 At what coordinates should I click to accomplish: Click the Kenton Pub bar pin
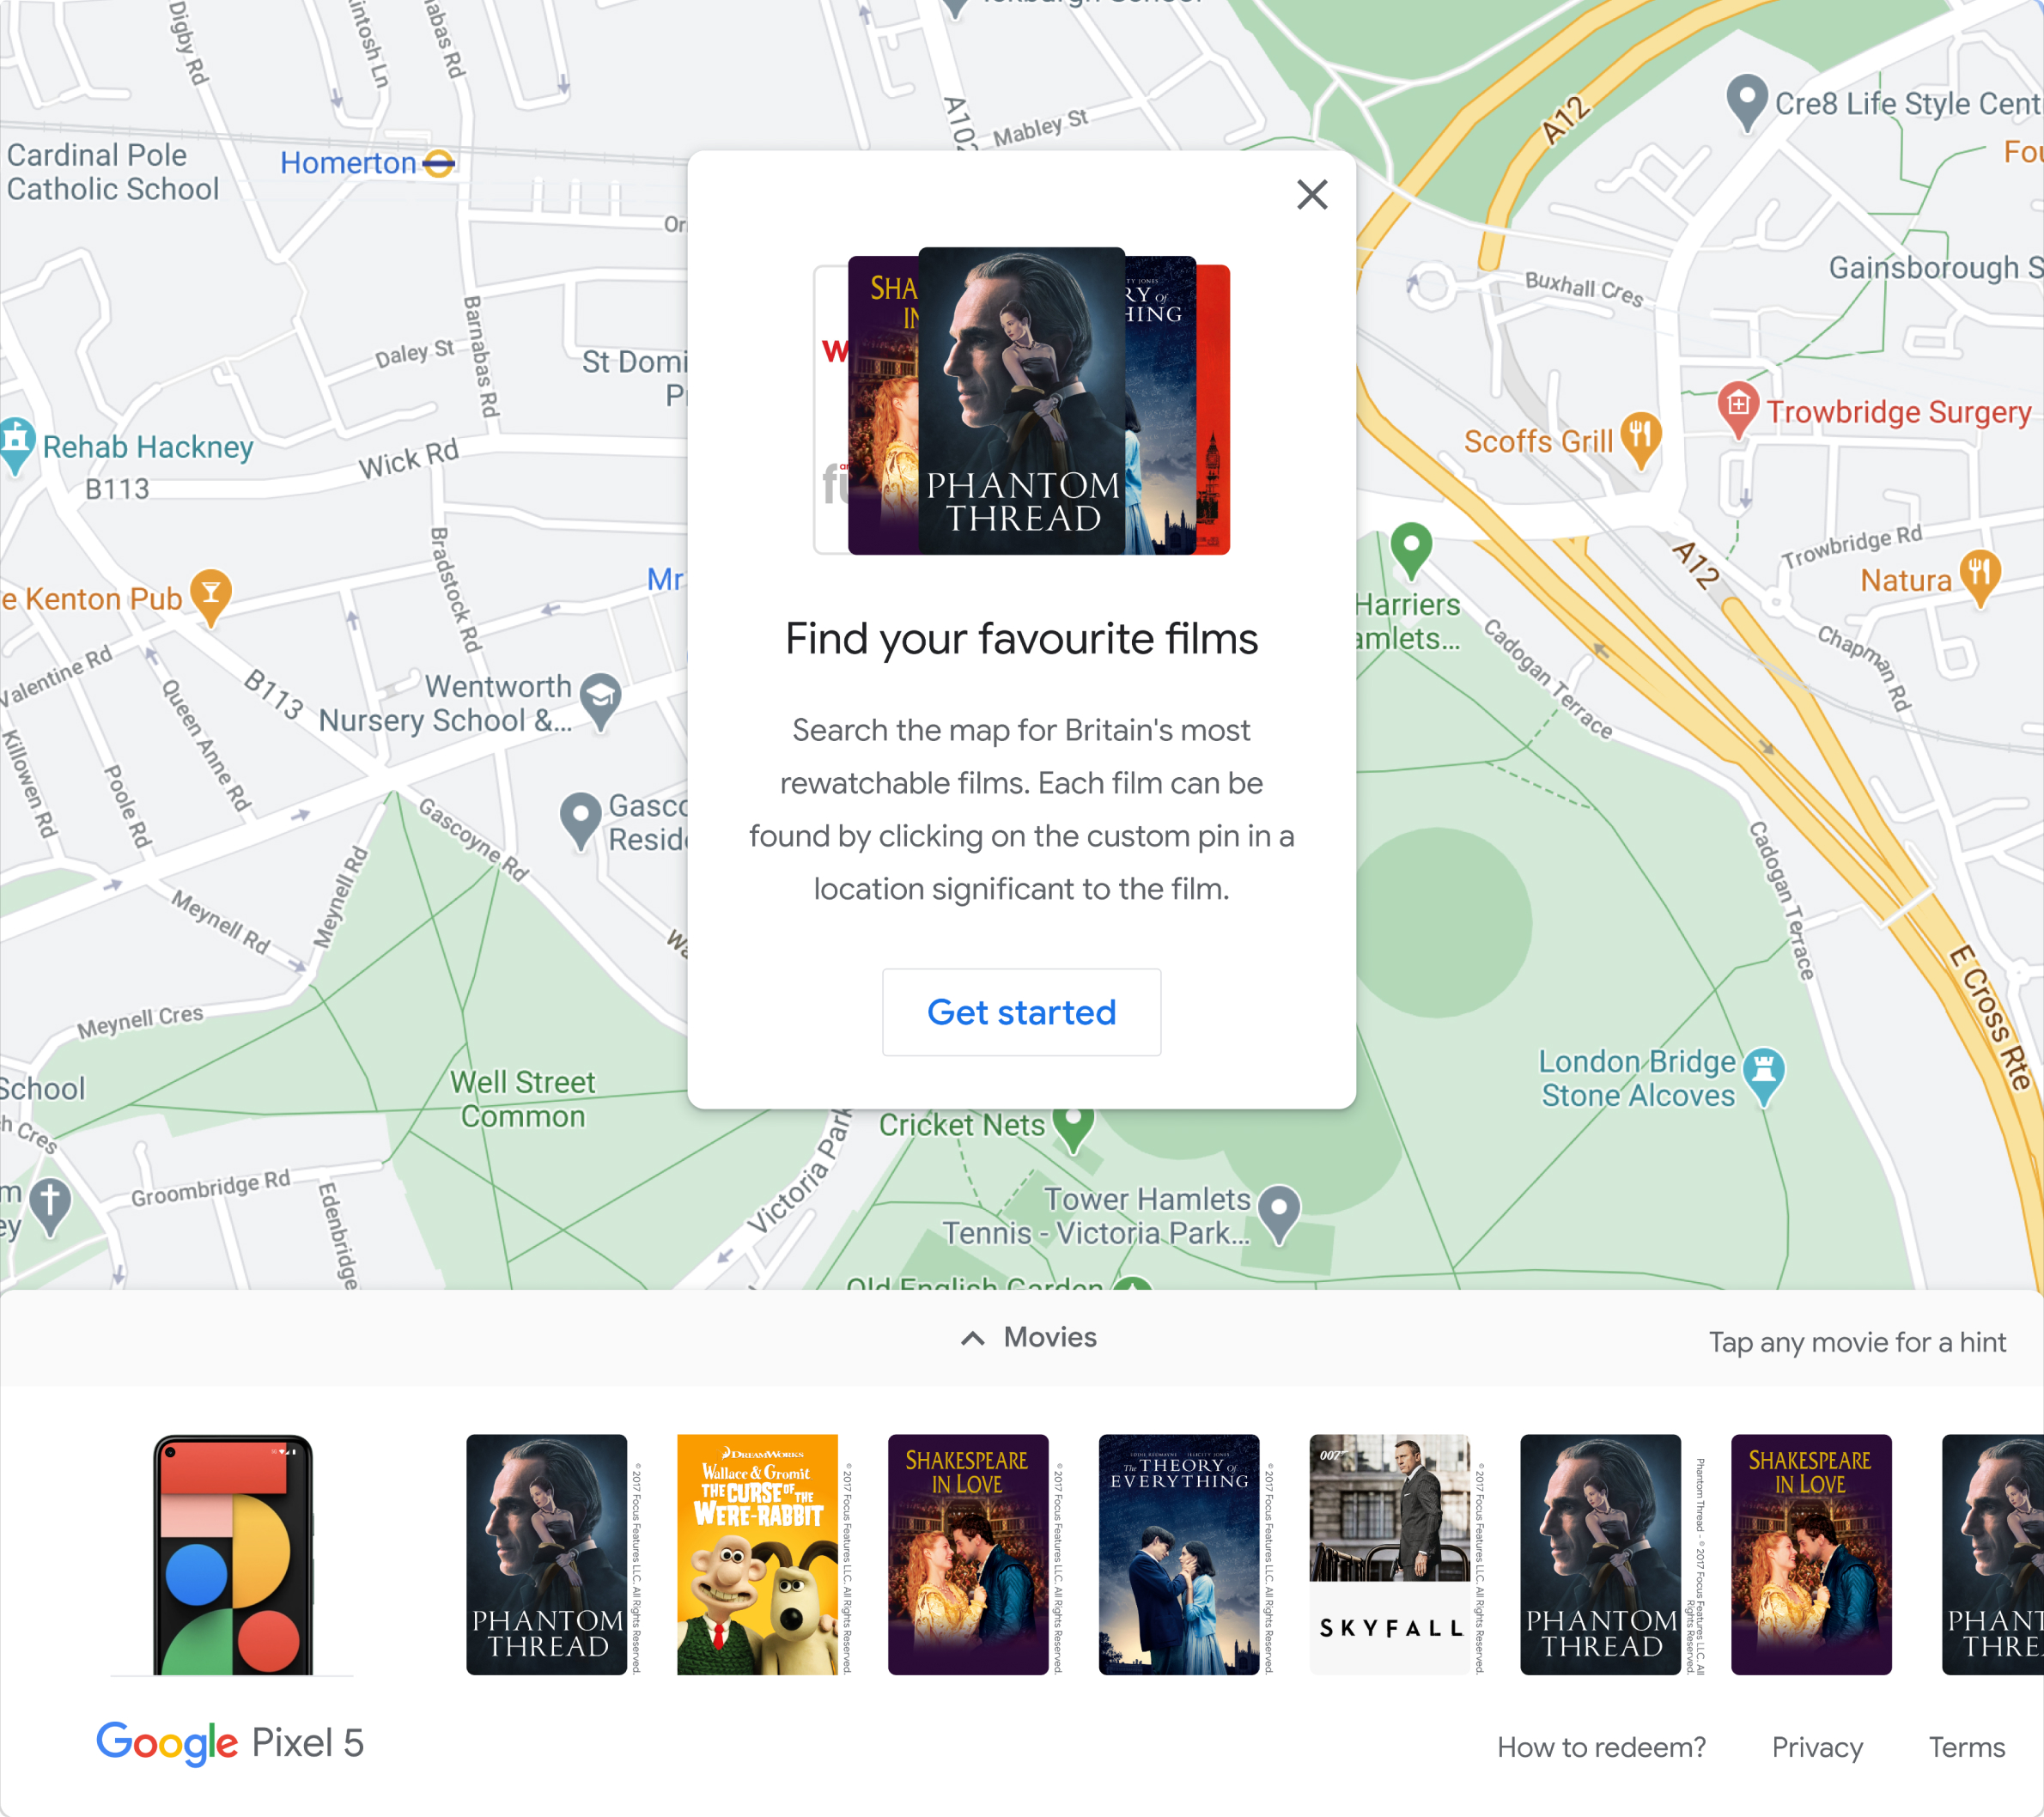(x=211, y=596)
